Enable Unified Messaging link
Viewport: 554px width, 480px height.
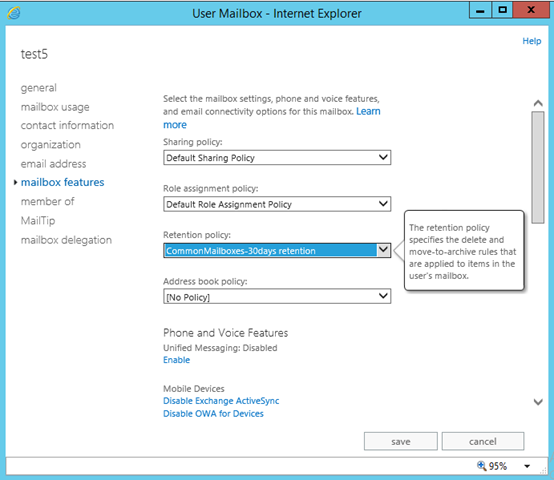tap(176, 360)
